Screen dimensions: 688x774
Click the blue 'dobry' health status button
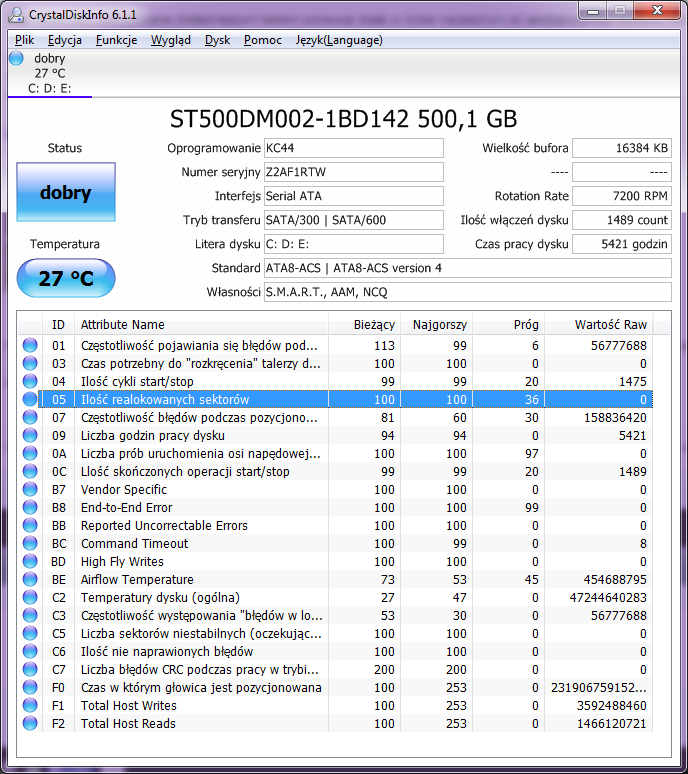66,192
